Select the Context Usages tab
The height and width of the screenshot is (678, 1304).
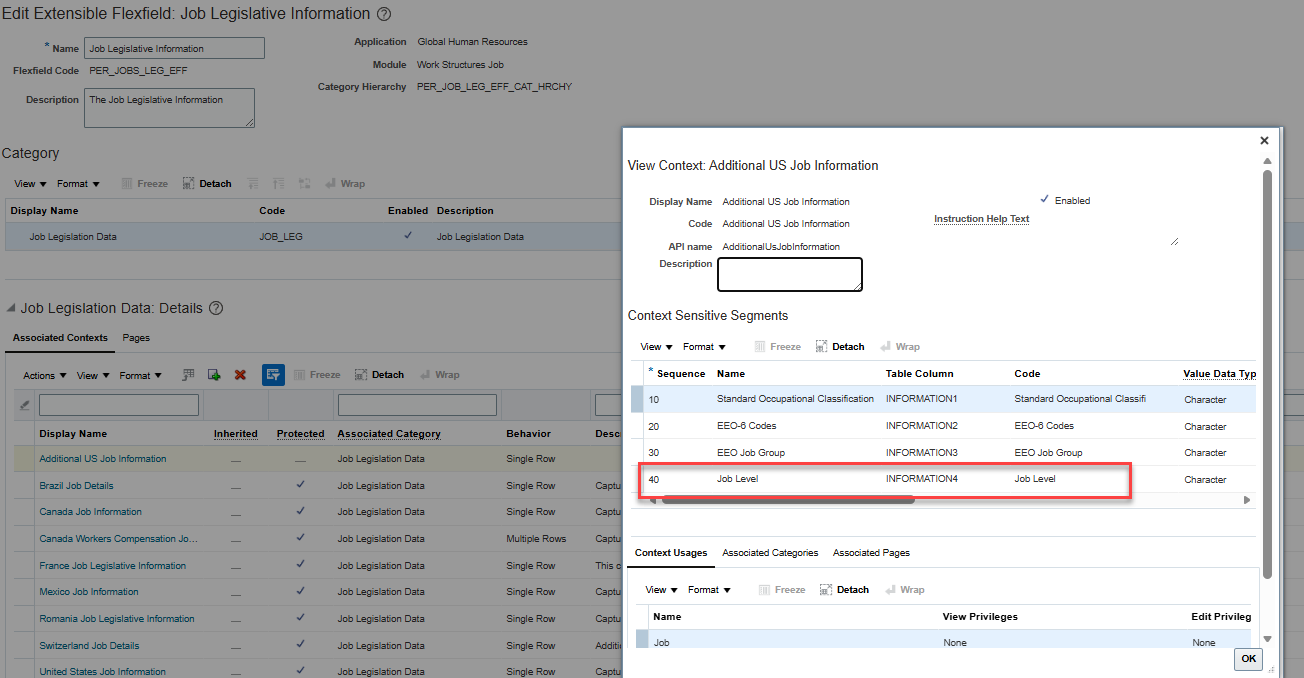tap(671, 553)
